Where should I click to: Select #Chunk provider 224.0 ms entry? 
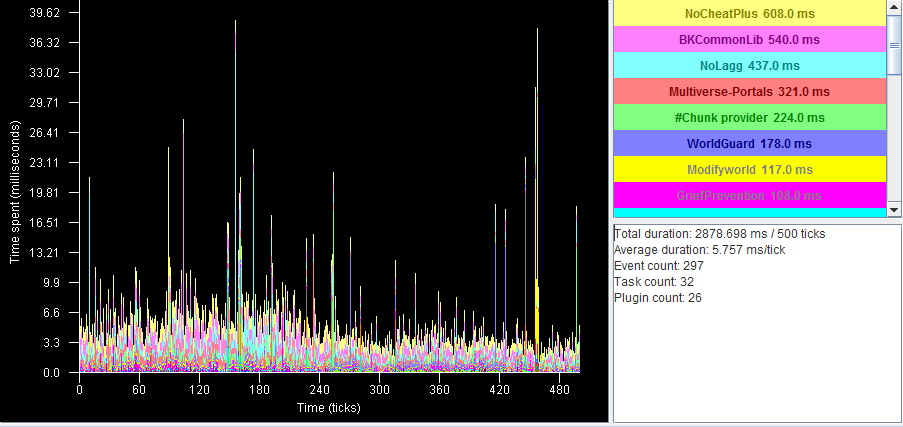pos(749,118)
